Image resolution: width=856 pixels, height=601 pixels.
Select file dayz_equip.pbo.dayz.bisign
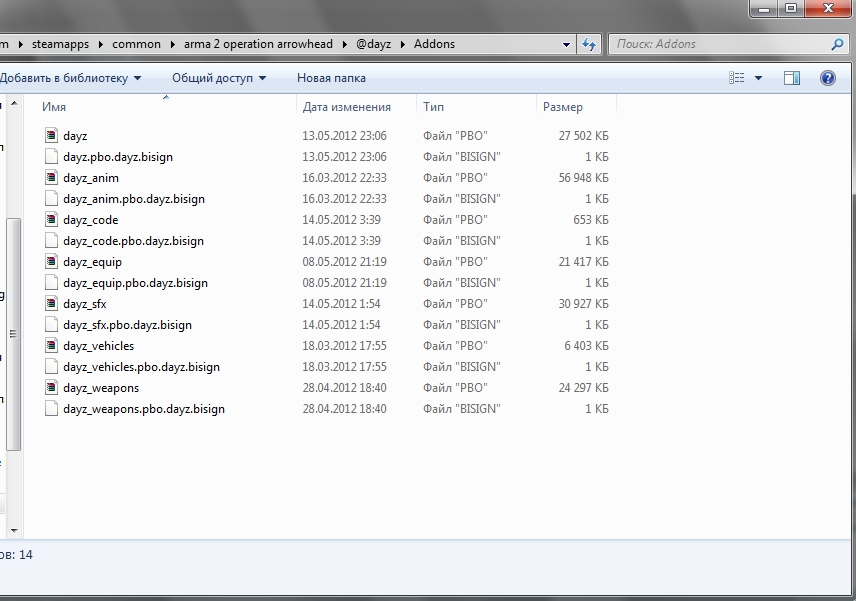point(135,283)
